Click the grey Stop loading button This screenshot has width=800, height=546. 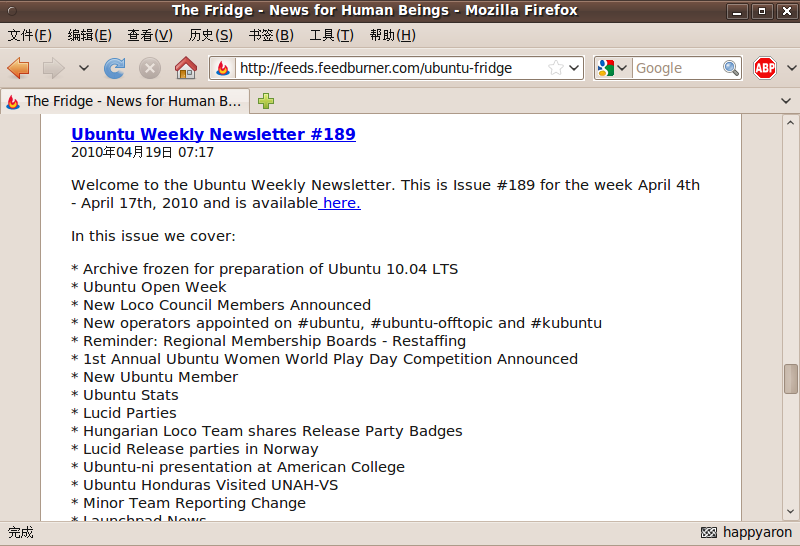(x=150, y=68)
